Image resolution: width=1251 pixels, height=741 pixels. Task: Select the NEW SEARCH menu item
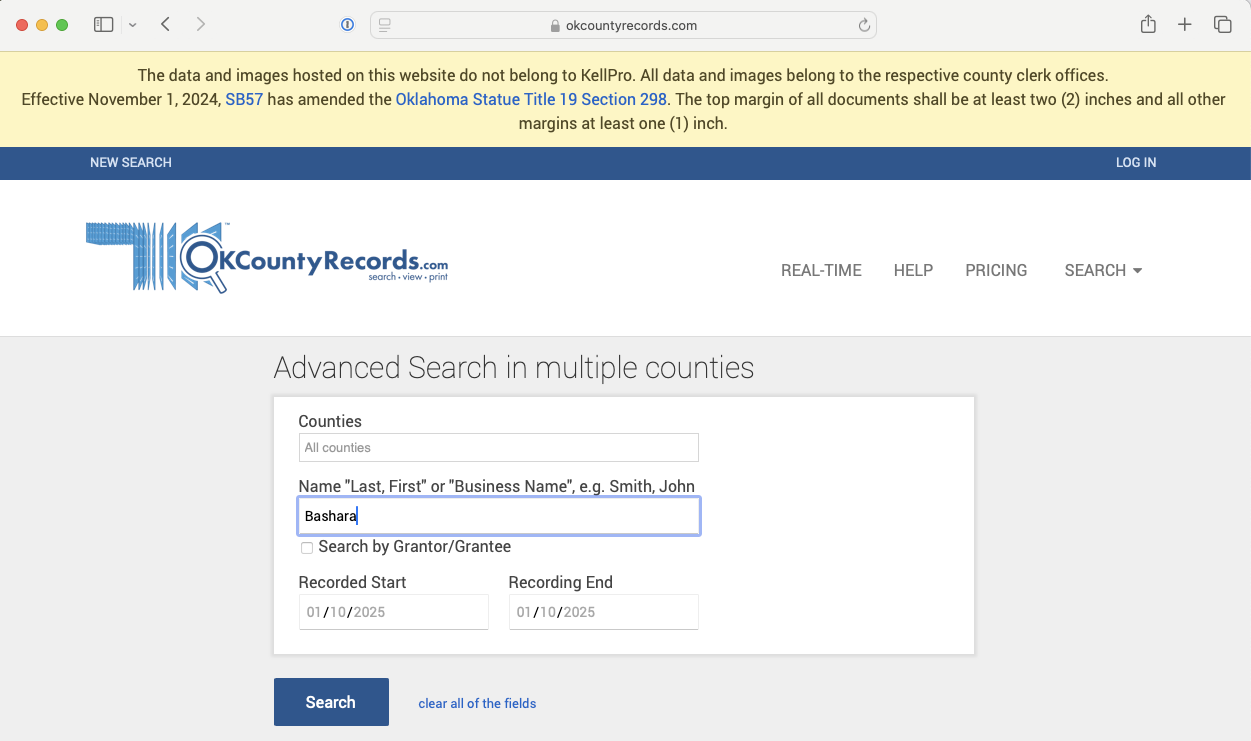130,162
